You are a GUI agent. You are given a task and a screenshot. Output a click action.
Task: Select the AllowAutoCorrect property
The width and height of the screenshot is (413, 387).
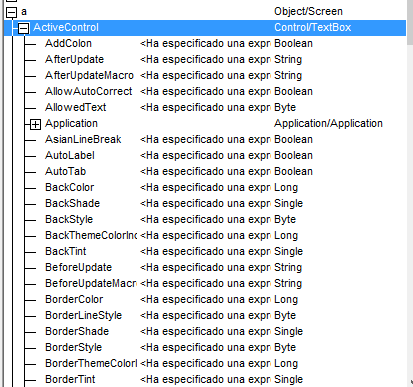coord(89,91)
